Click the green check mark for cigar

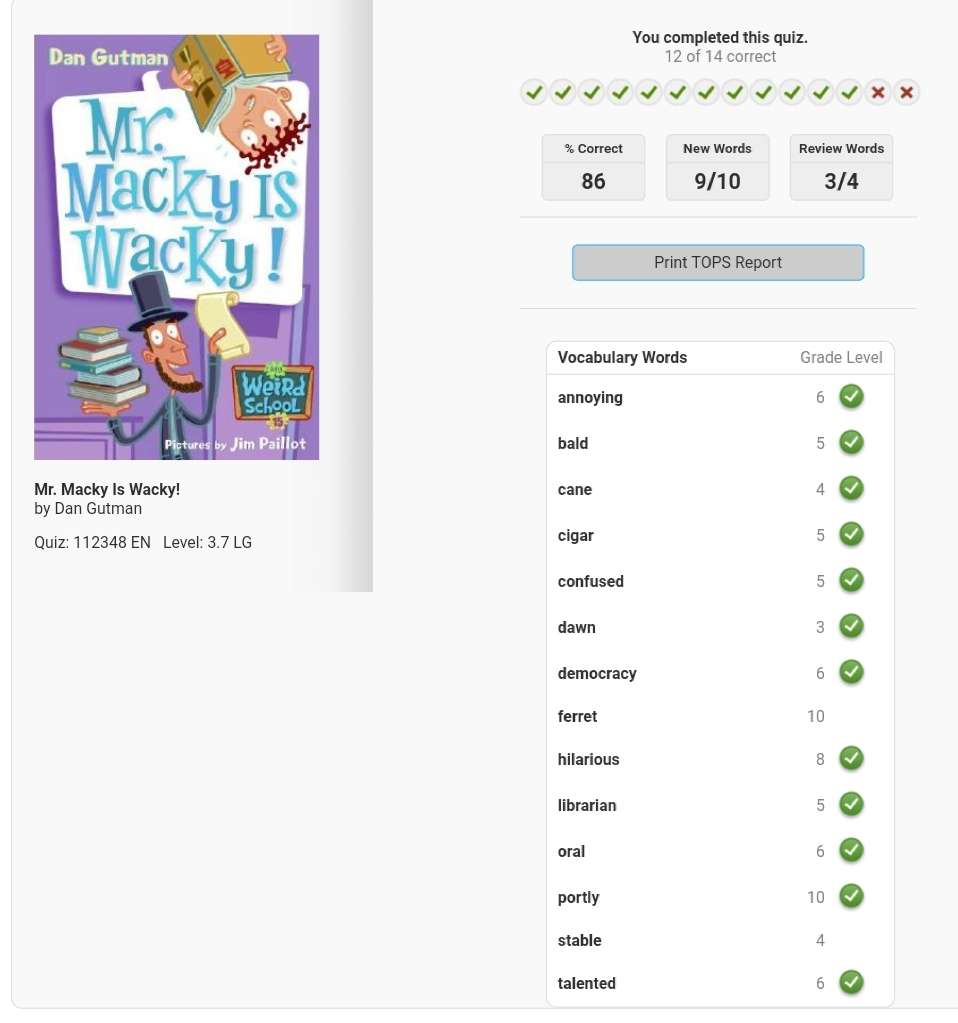pos(851,534)
